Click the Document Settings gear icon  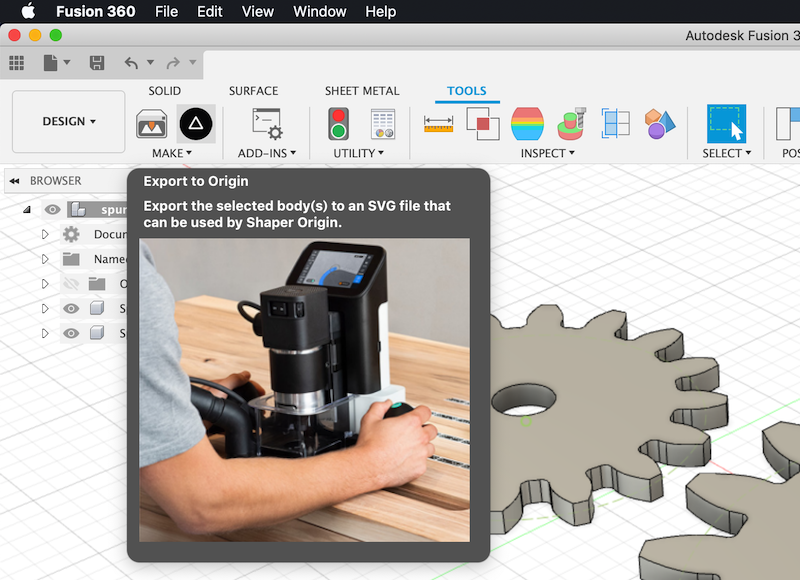coord(71,234)
